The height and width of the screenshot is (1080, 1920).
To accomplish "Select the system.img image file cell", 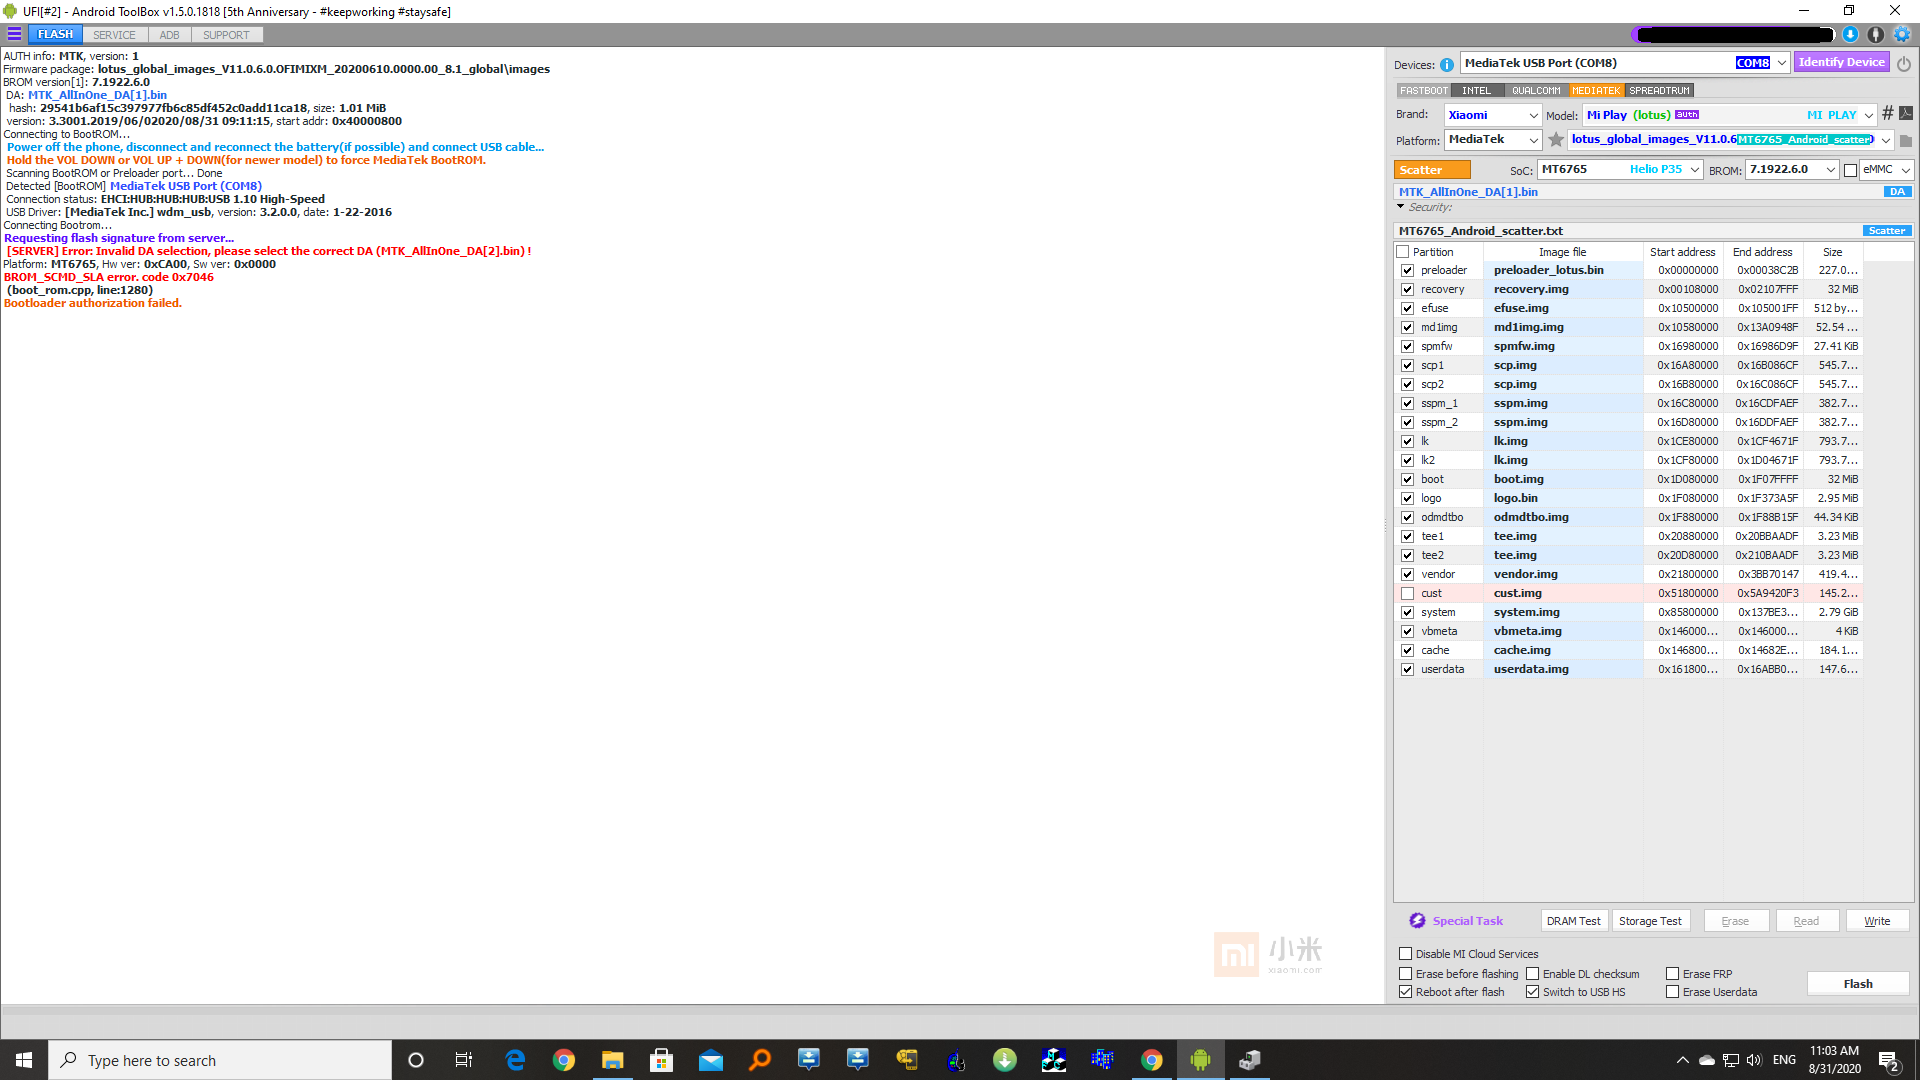I will [x=1565, y=612].
